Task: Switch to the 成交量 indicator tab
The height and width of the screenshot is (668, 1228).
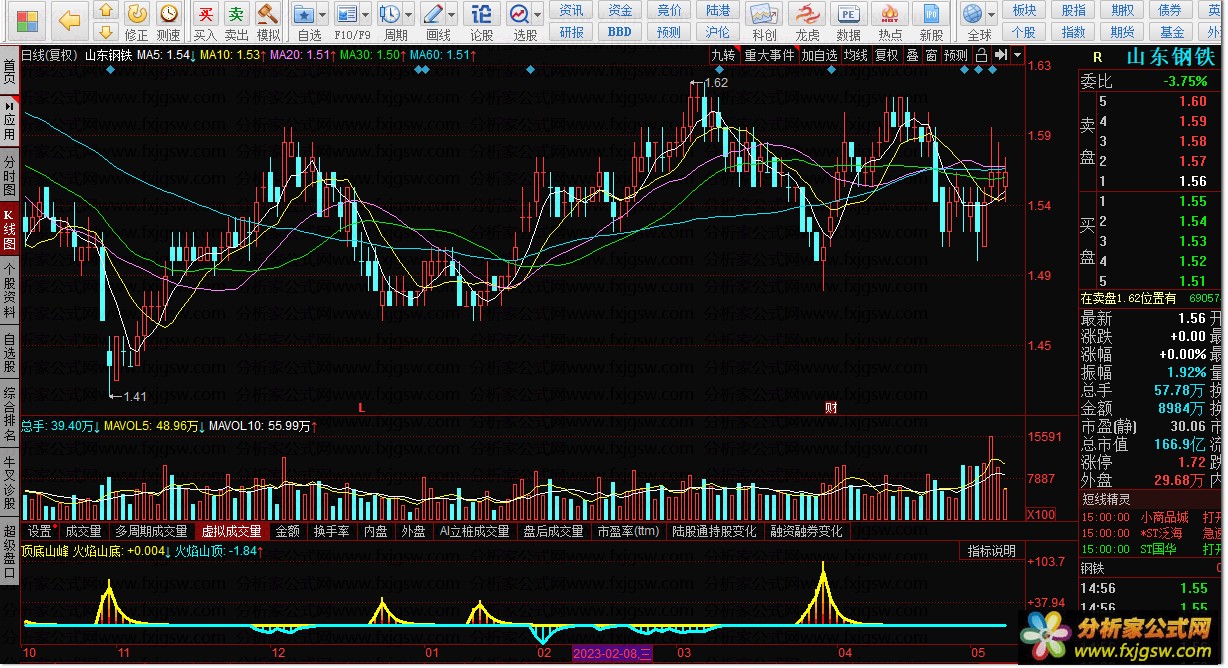Action: tap(83, 531)
